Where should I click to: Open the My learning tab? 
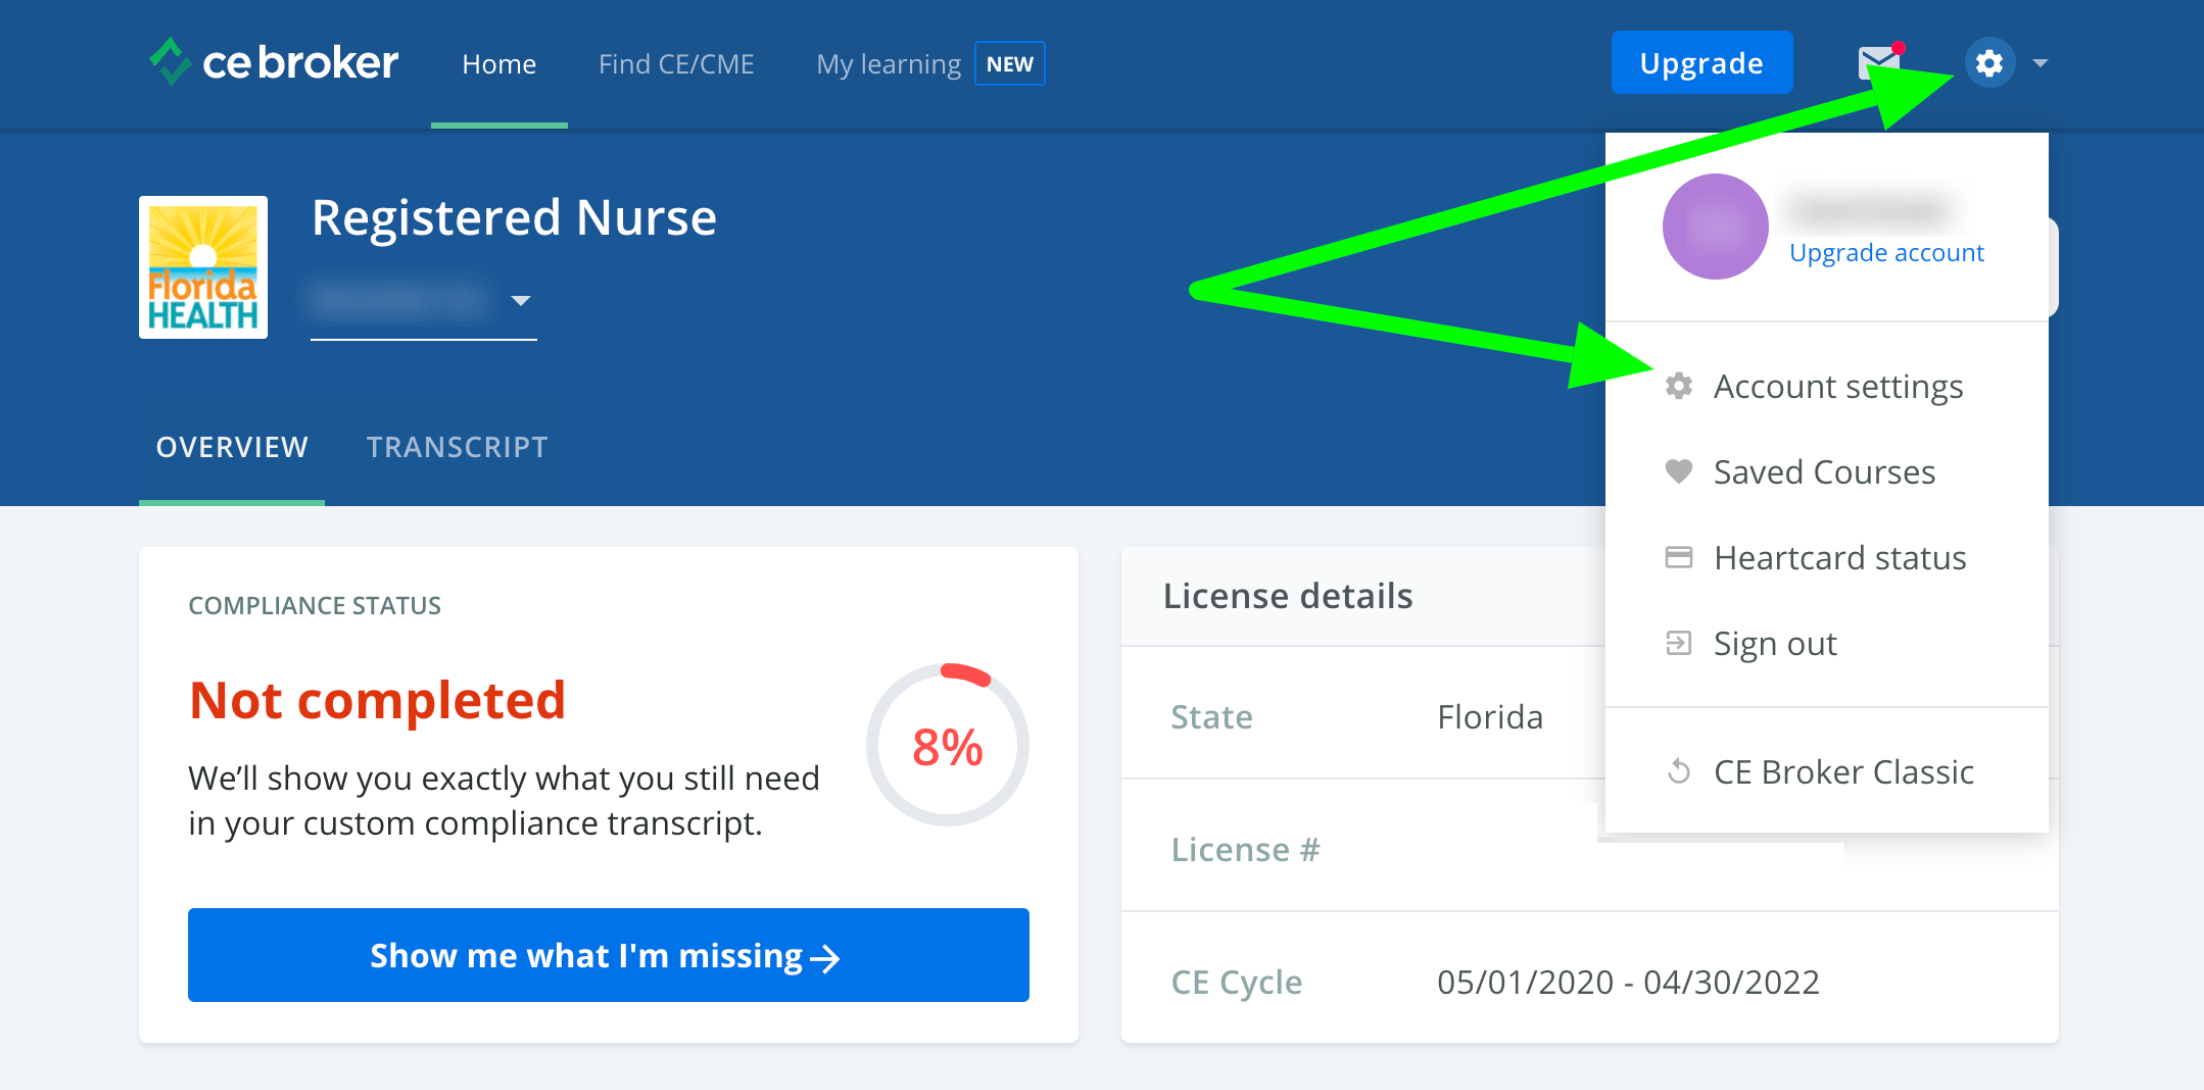click(x=888, y=64)
